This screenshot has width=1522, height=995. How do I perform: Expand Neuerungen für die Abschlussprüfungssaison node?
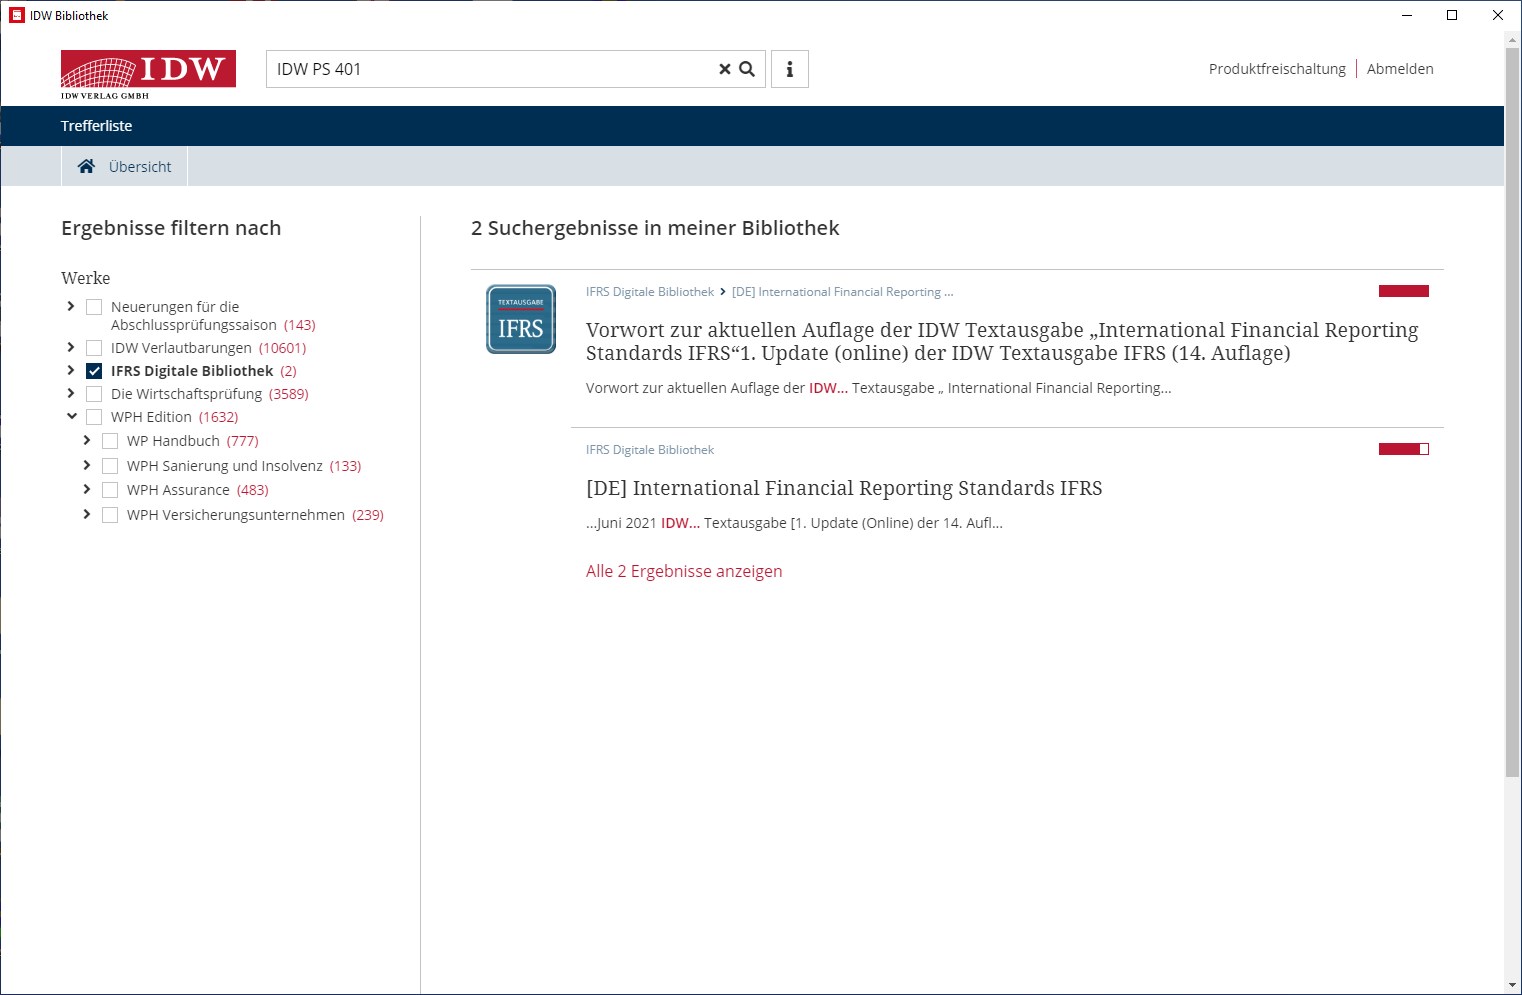pos(71,306)
